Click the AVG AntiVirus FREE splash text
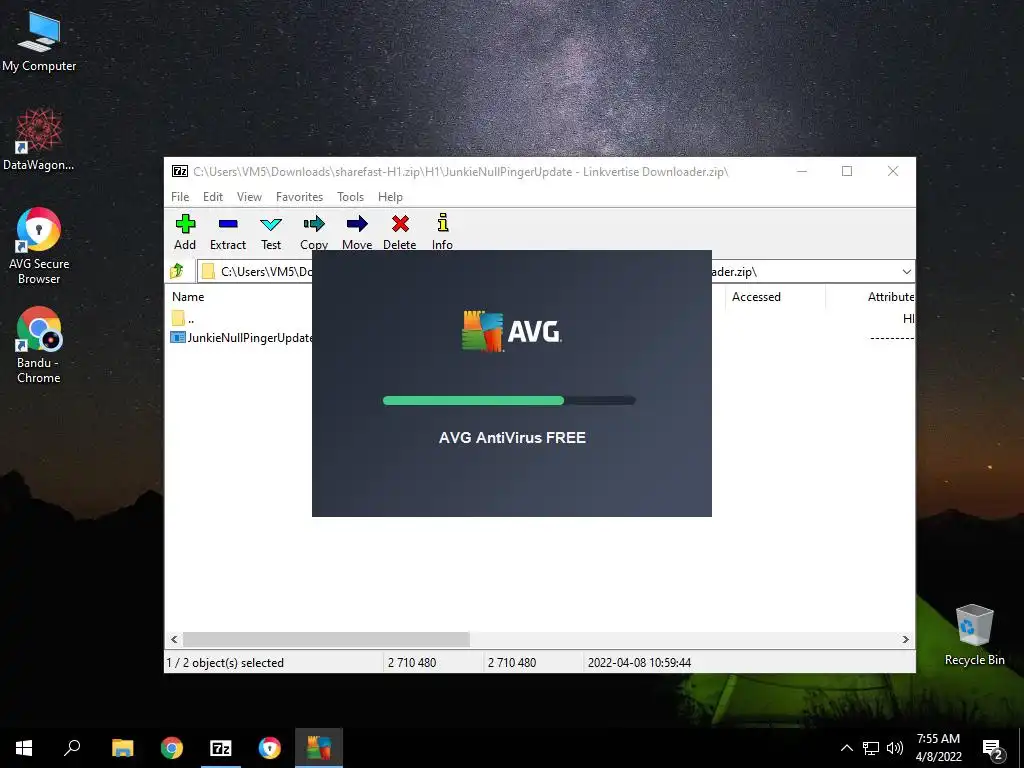Screen dimensions: 1024x768 click(512, 438)
